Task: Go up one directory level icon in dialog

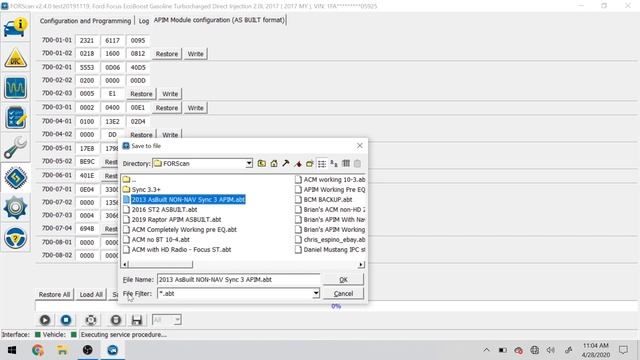Action: pyautogui.click(x=262, y=164)
